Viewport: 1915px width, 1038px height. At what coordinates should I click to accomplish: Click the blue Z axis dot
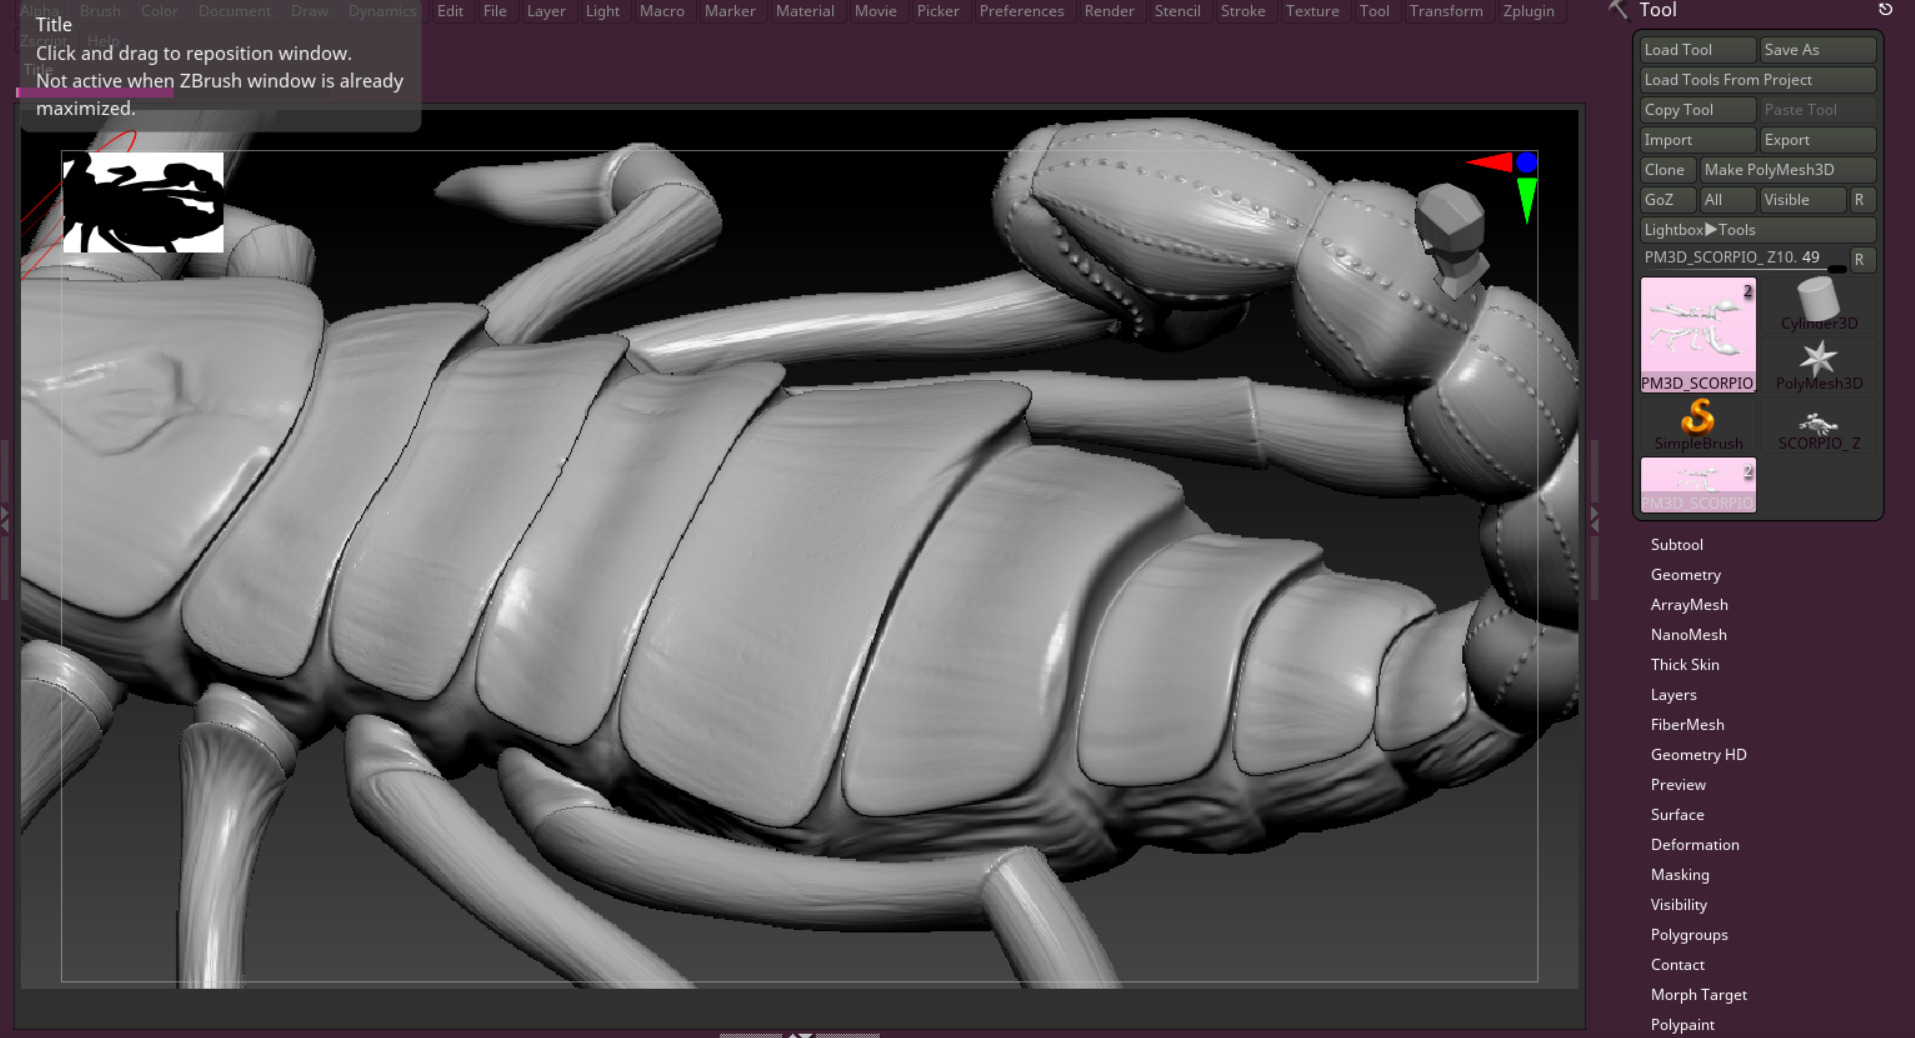(x=1526, y=162)
